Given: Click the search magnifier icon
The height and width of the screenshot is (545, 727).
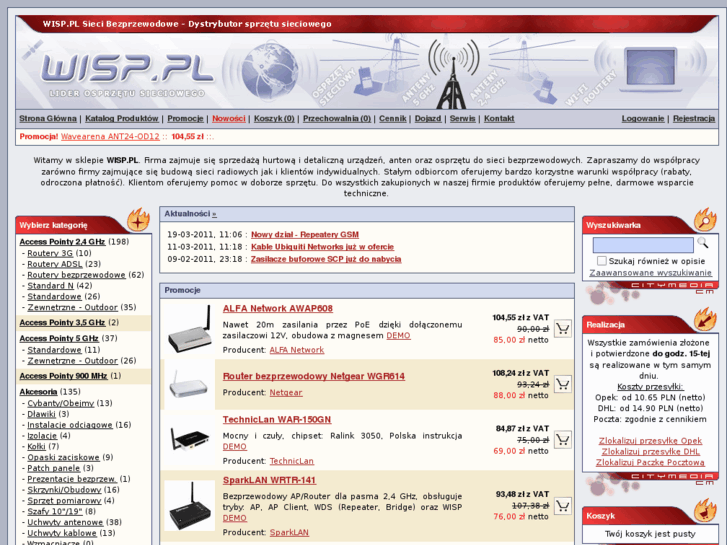Looking at the screenshot, I should [x=703, y=243].
